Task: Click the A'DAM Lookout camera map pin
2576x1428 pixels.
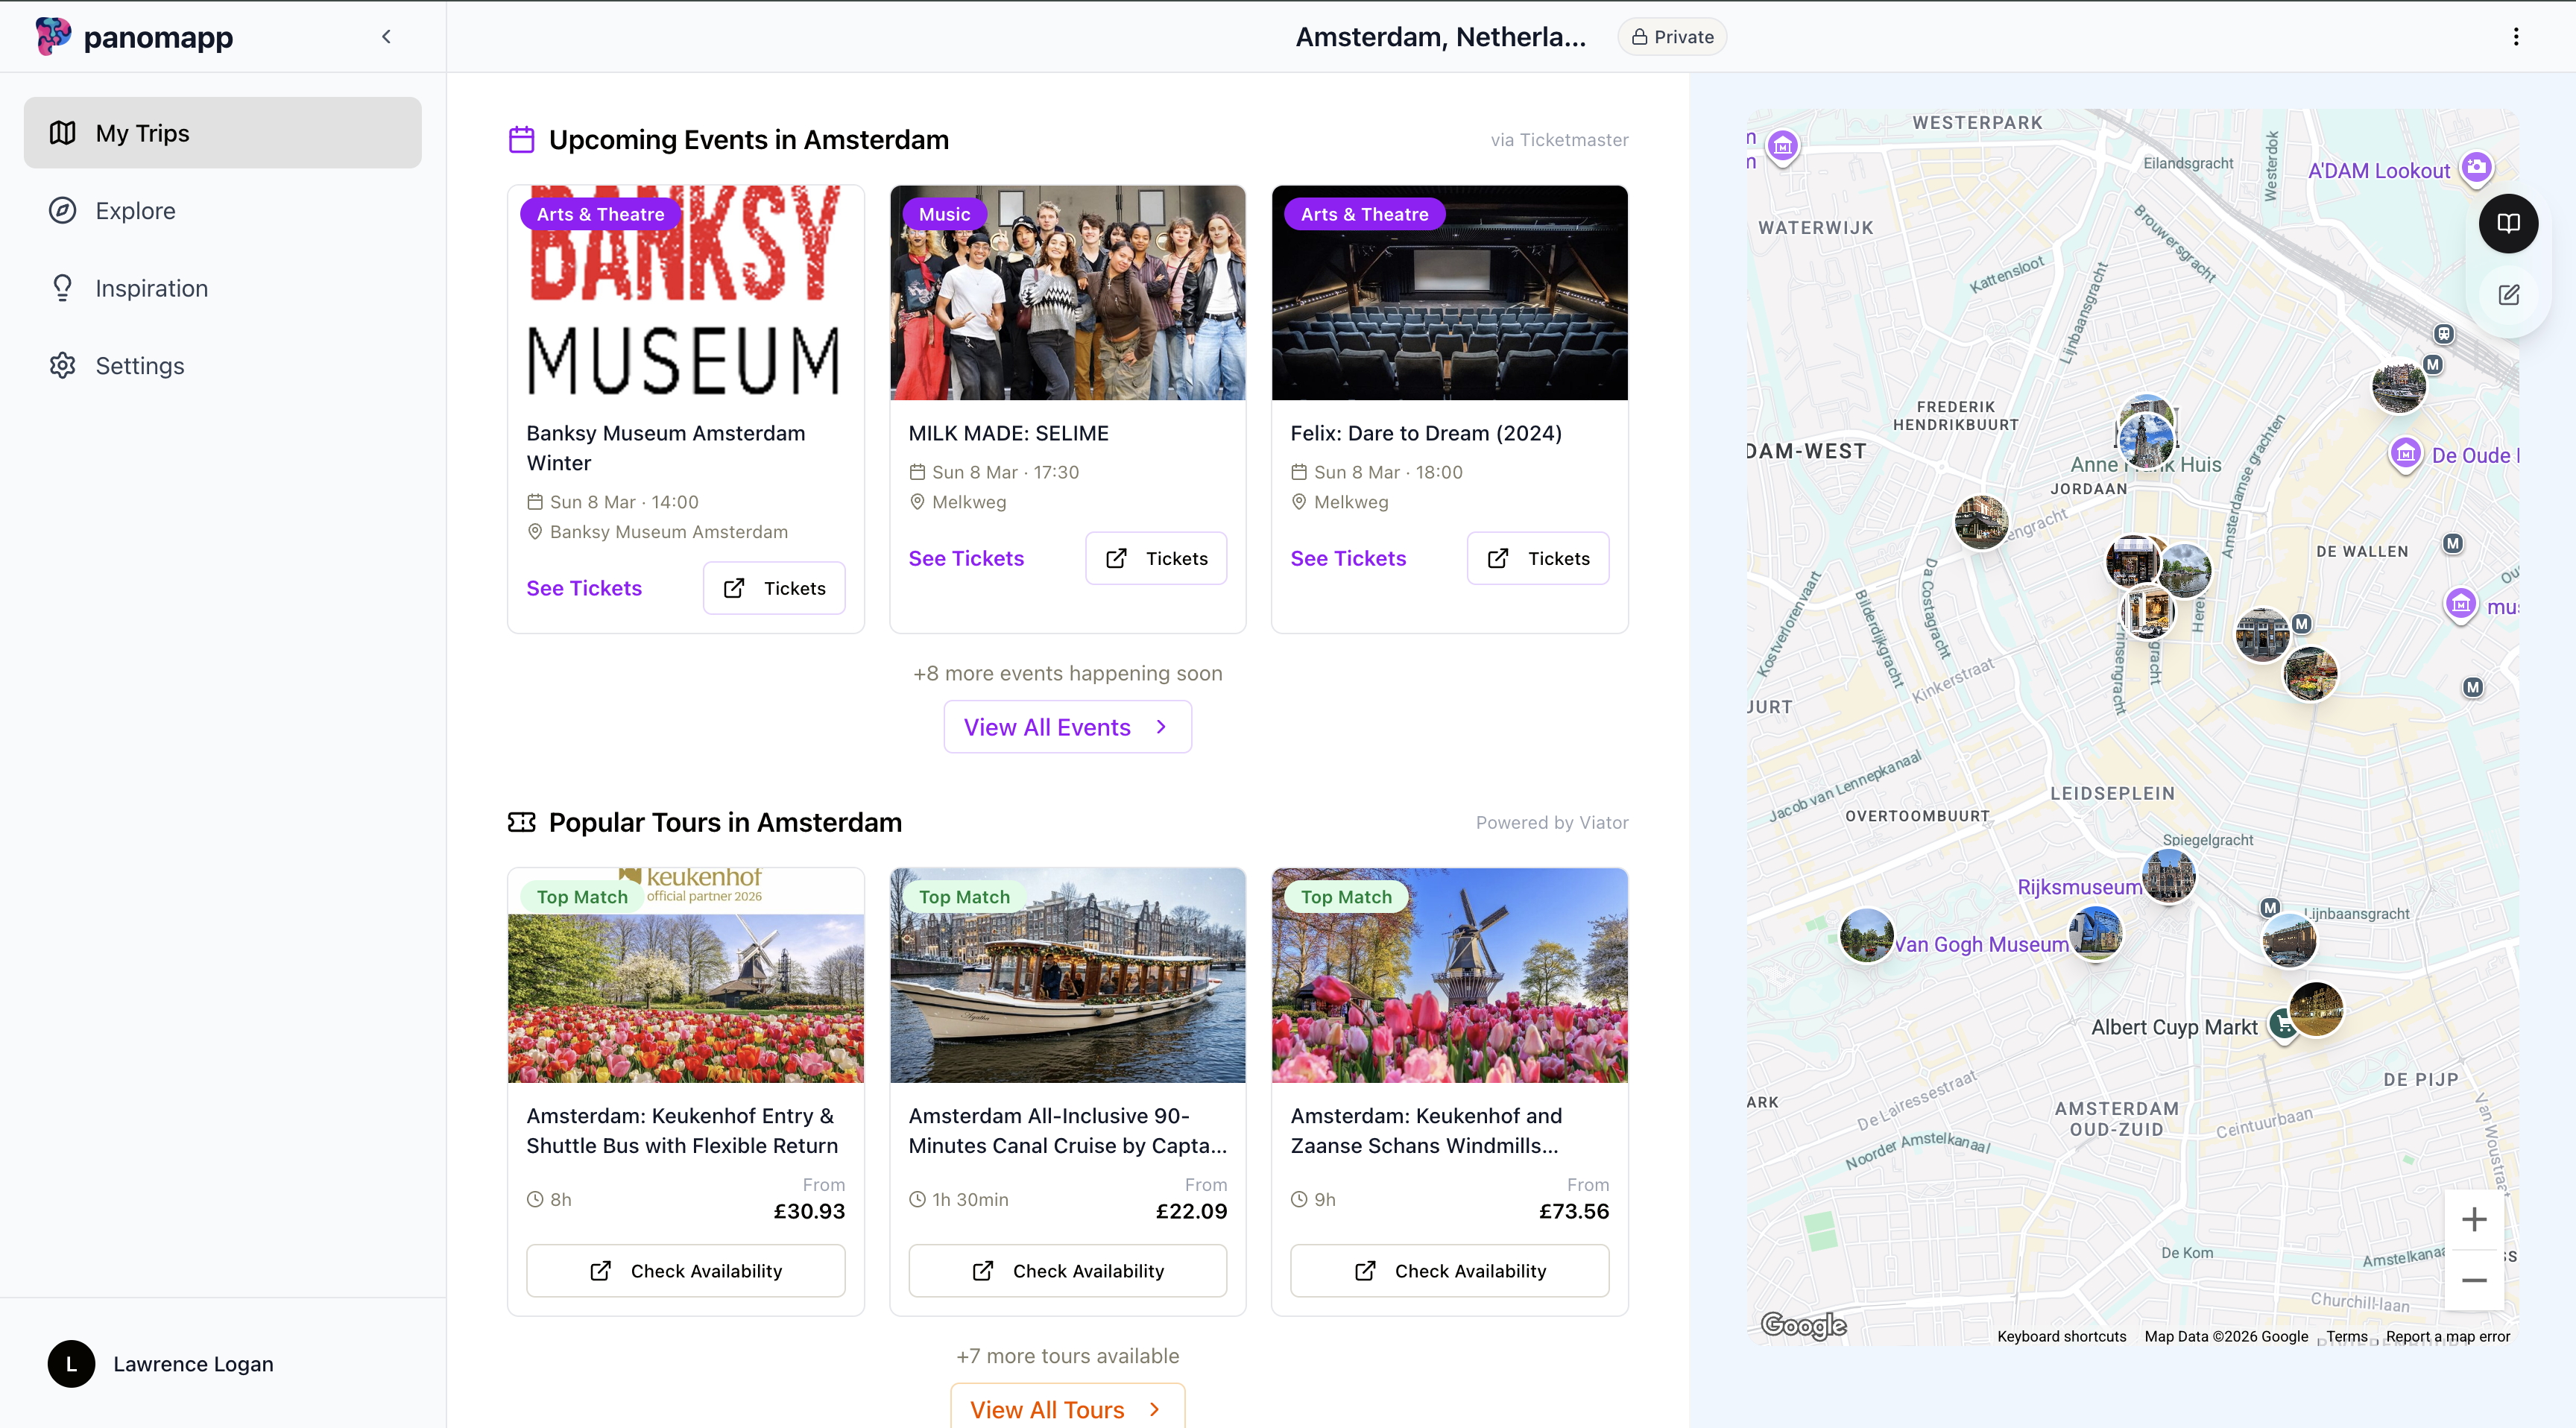Action: pos(2477,169)
